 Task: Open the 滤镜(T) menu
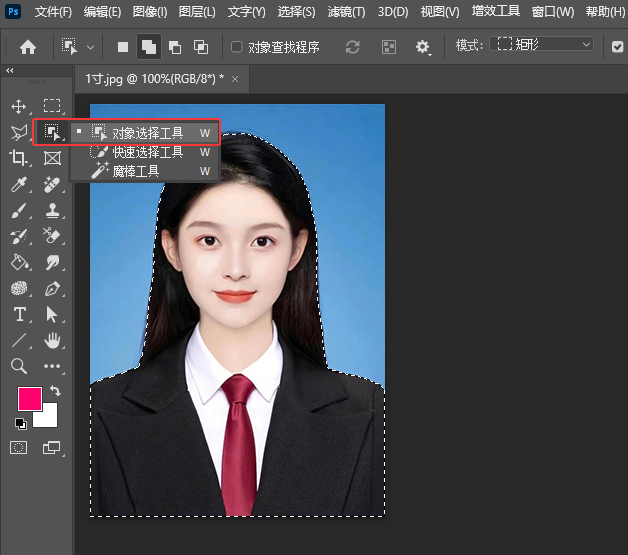pos(346,12)
